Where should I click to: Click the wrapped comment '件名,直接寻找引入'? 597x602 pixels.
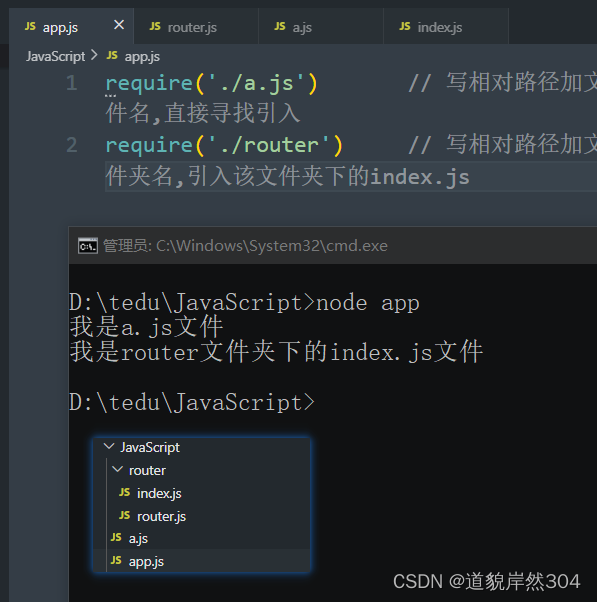click(203, 114)
